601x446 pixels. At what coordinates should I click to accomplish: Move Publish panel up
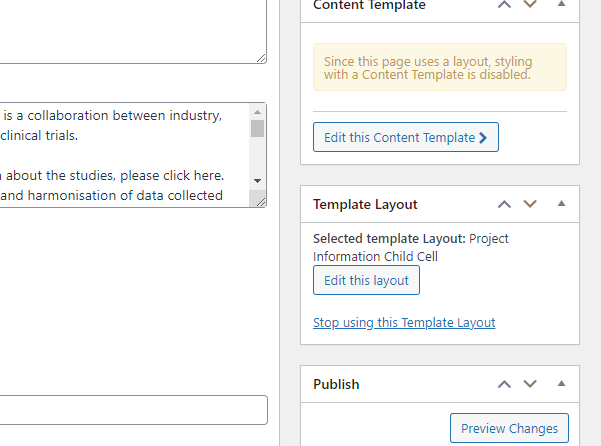[x=504, y=384]
